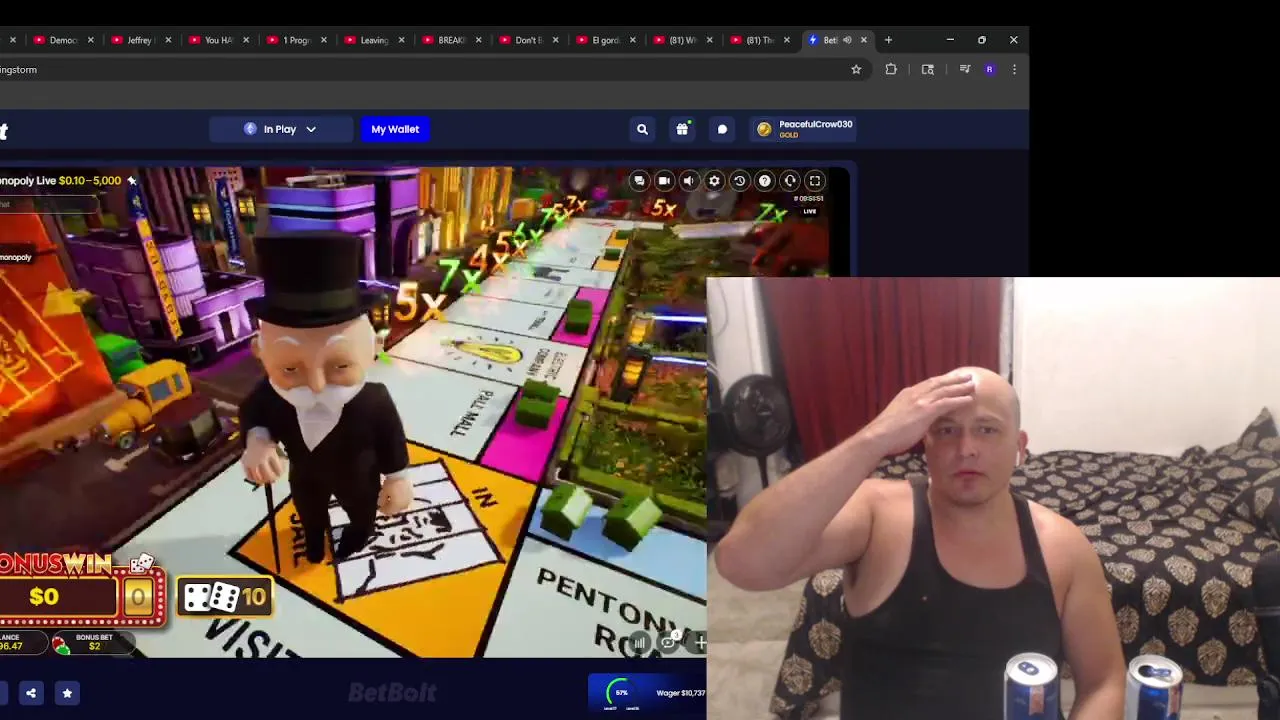Mute the game sound speaker icon

(x=689, y=181)
